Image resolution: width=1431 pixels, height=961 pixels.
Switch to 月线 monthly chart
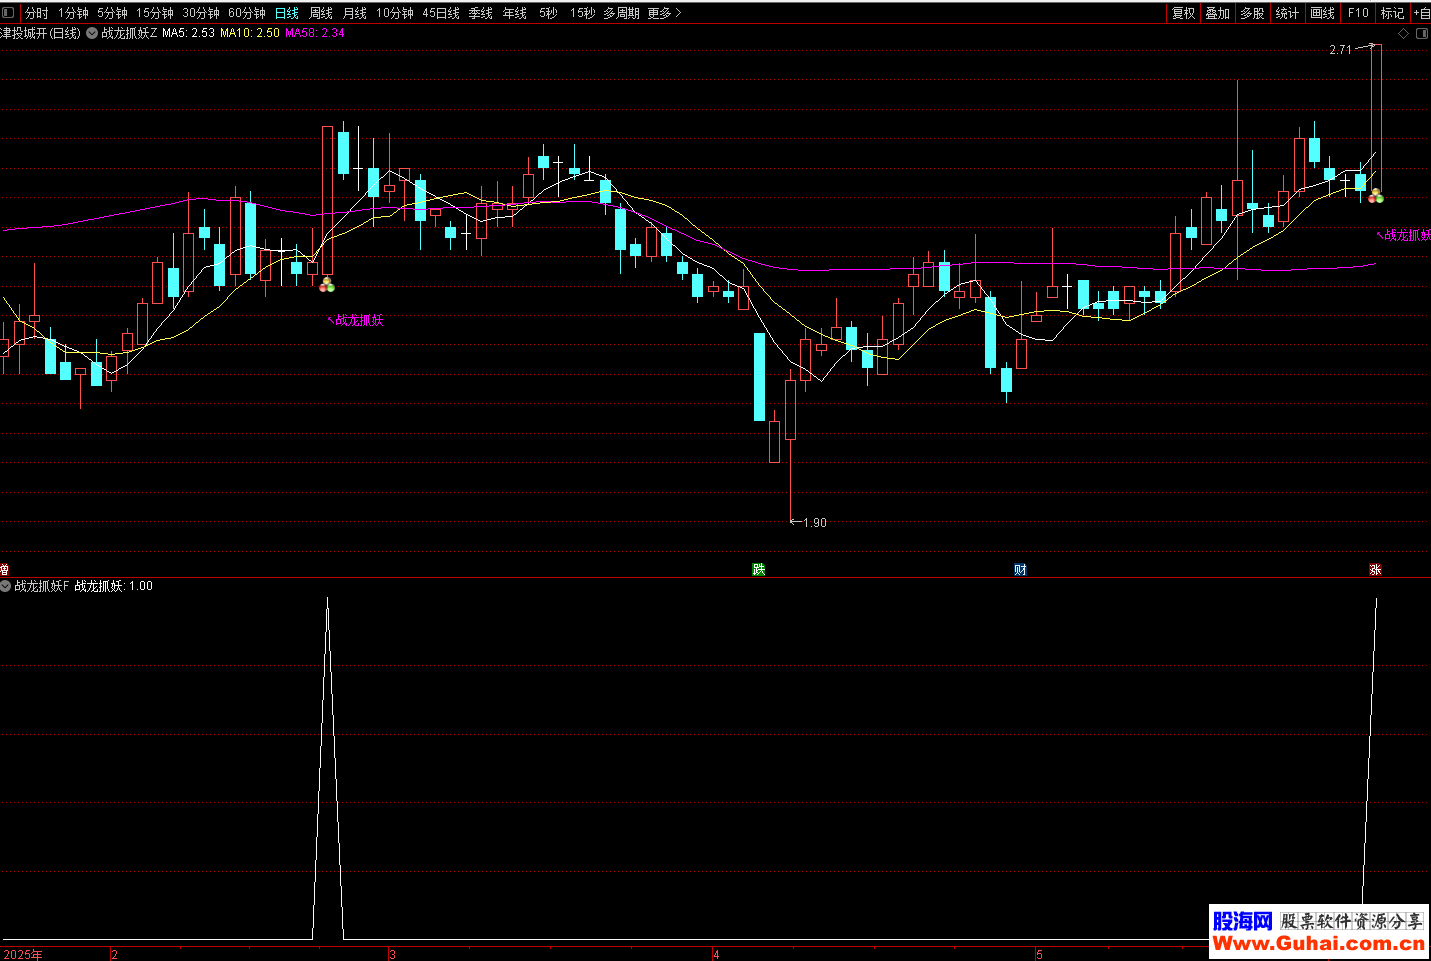click(355, 13)
